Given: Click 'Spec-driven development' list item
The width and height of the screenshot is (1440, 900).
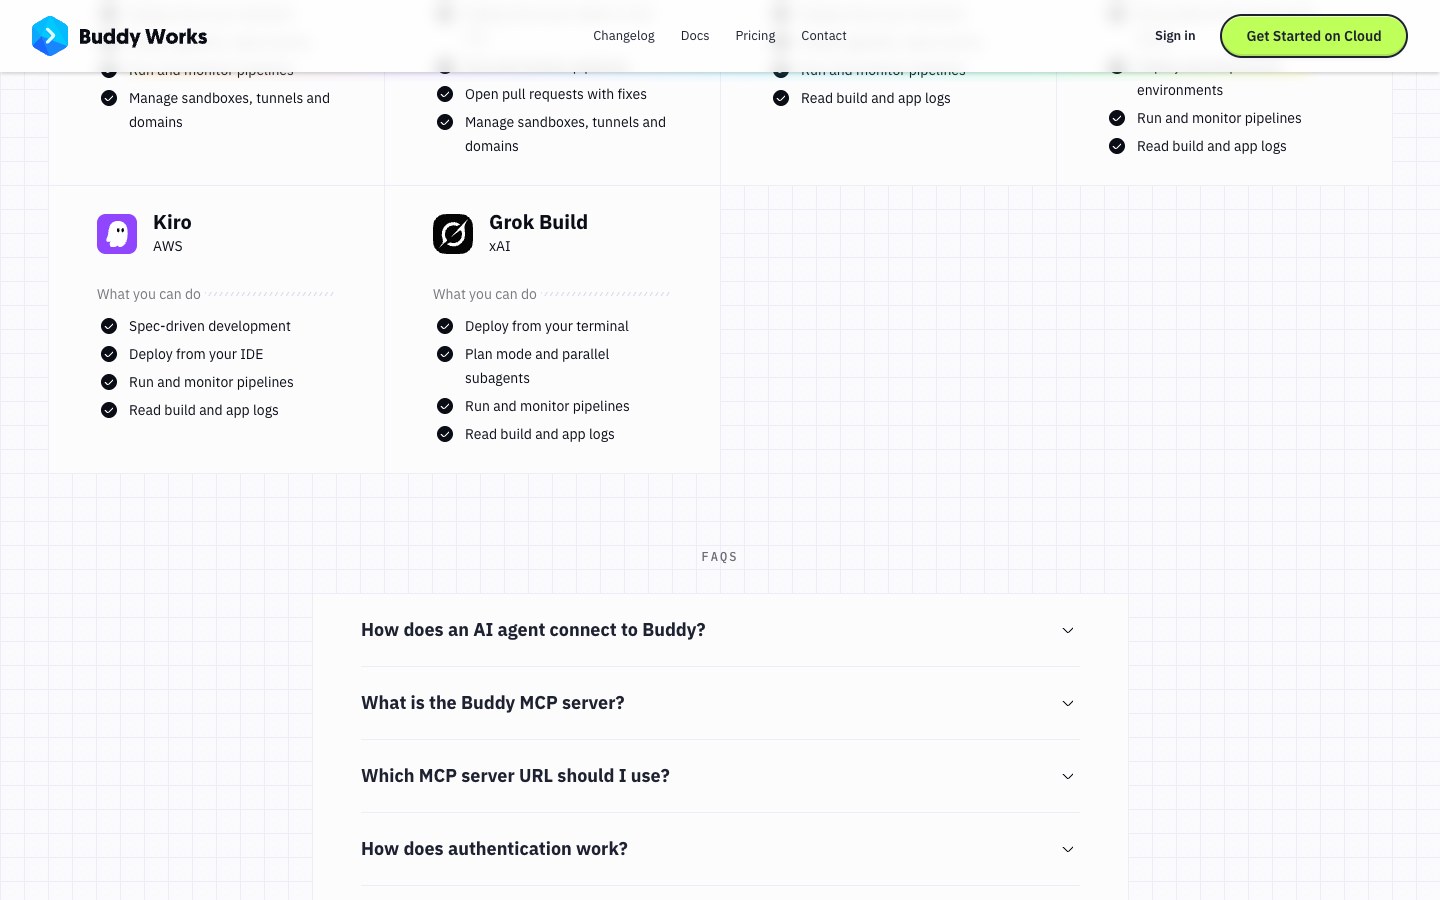Looking at the screenshot, I should (210, 326).
